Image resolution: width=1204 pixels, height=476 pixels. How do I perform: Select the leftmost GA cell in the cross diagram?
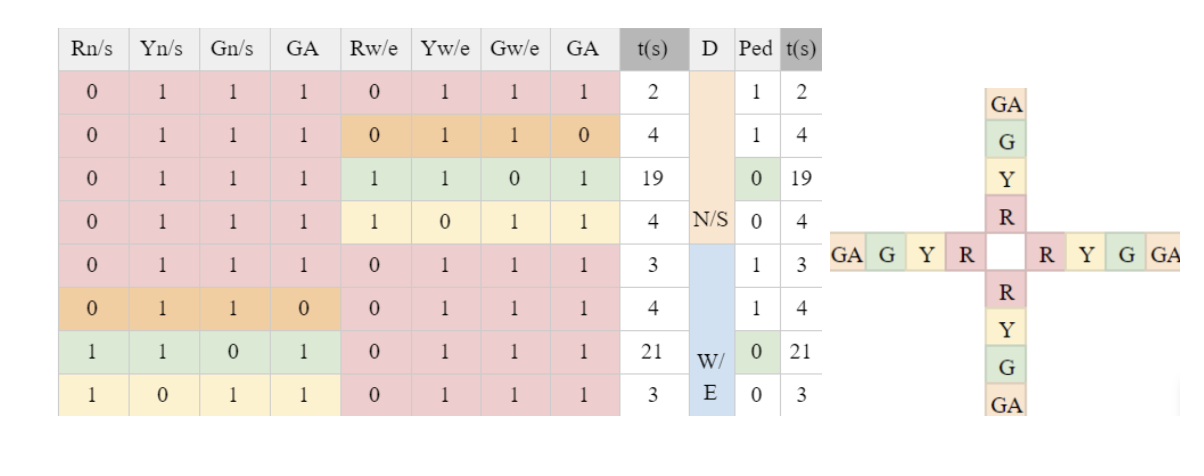pyautogui.click(x=847, y=253)
